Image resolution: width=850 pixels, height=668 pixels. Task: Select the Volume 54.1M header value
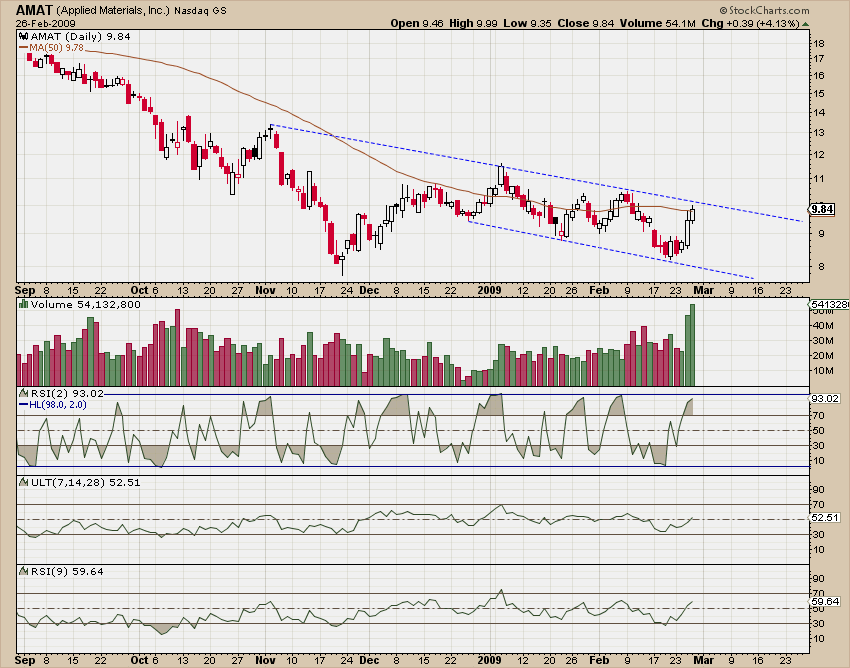click(658, 23)
